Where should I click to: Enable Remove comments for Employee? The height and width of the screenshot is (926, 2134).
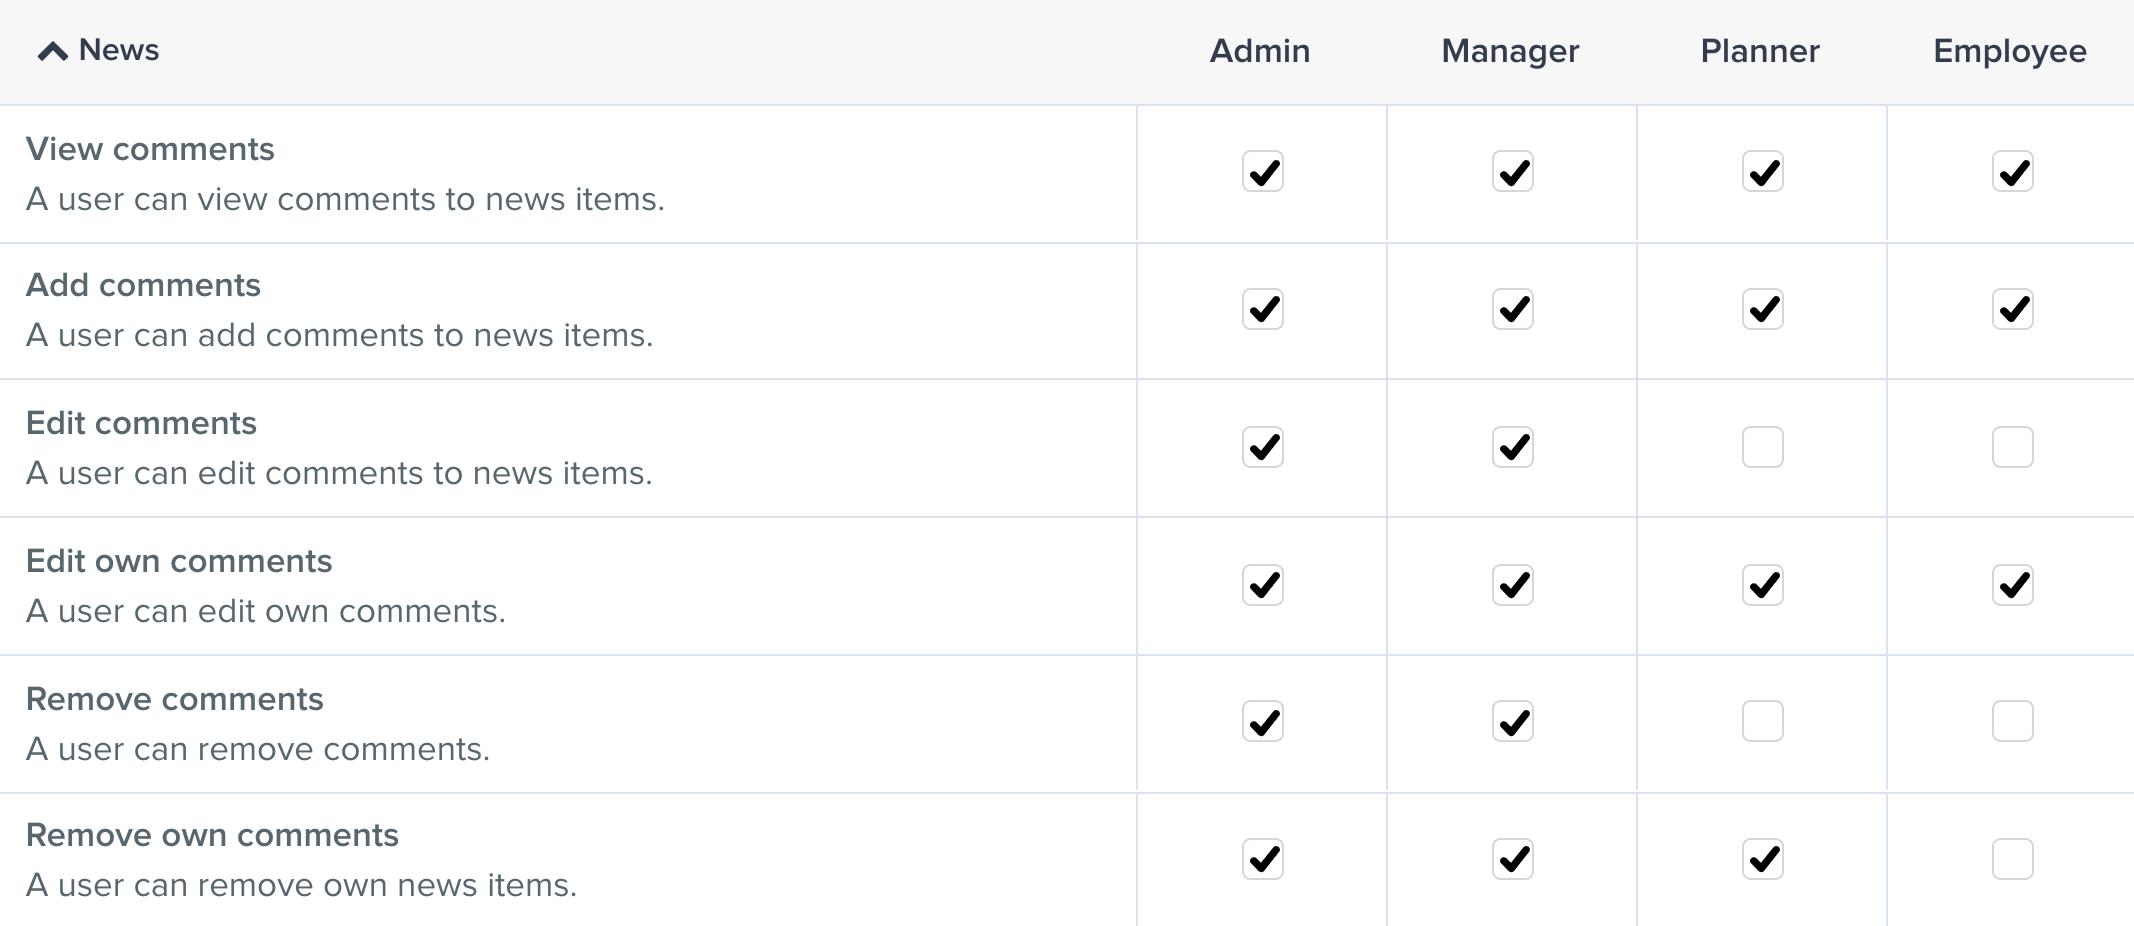point(2013,721)
